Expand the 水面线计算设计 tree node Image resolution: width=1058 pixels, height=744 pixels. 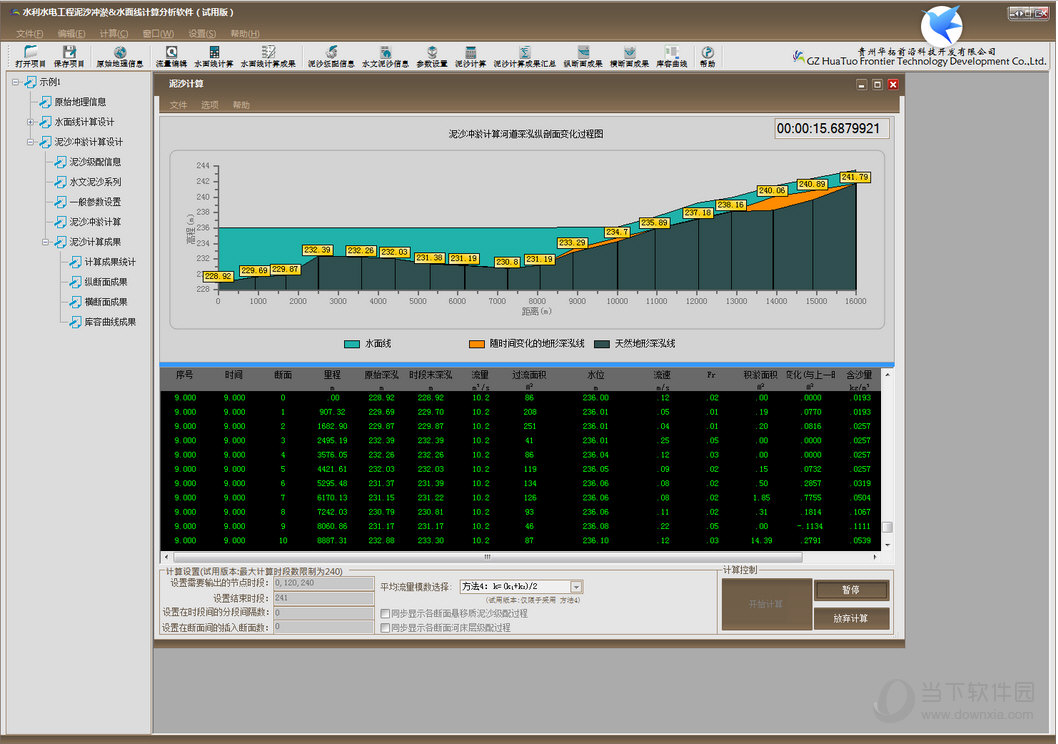click(x=30, y=122)
